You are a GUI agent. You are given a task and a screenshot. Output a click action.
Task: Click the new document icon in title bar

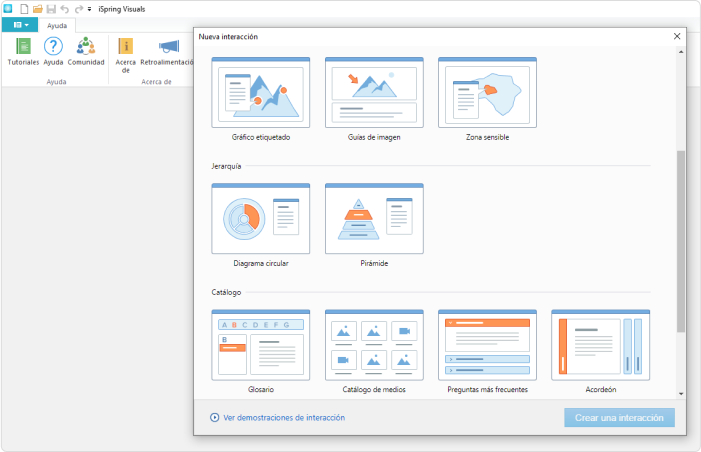[x=24, y=9]
